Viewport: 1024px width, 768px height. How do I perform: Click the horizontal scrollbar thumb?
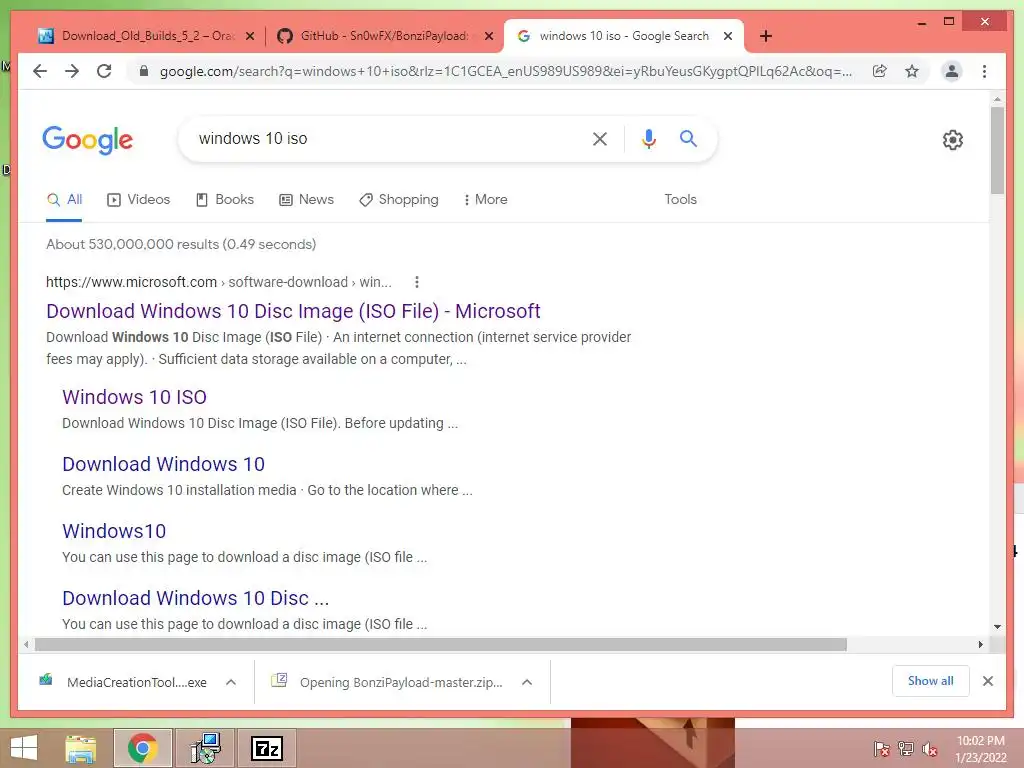pyautogui.click(x=441, y=645)
